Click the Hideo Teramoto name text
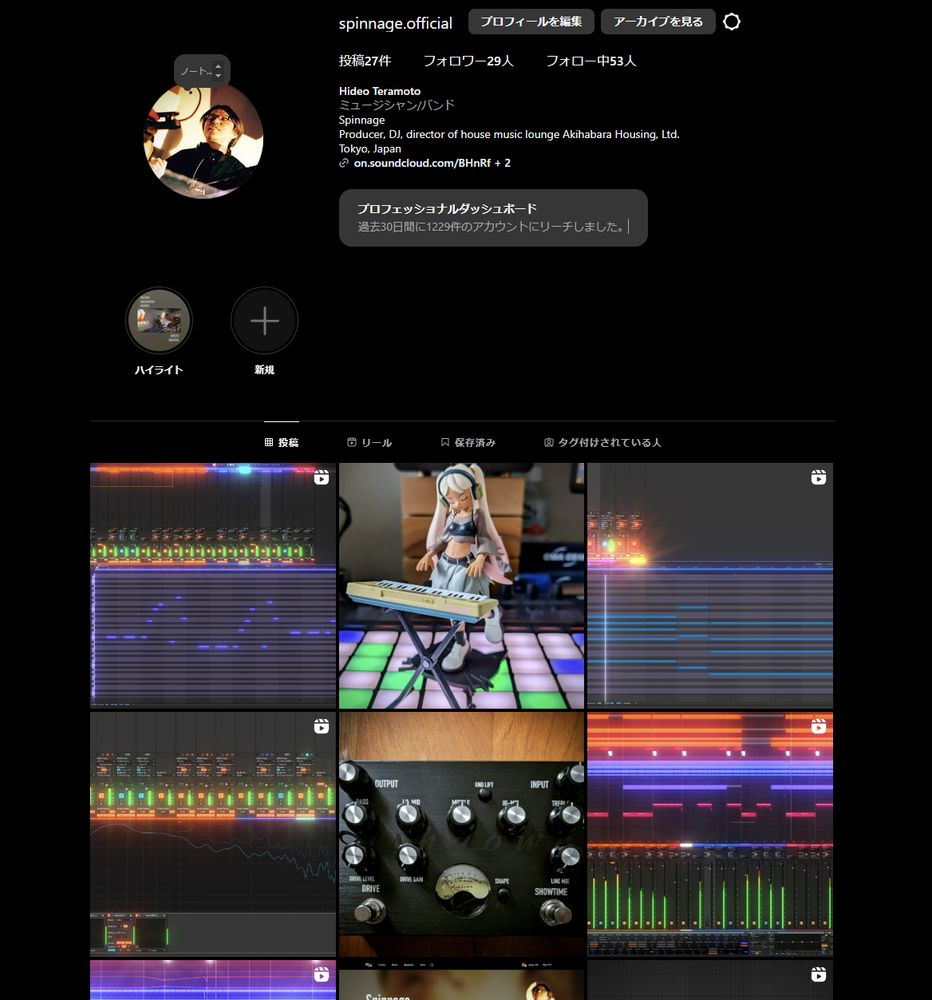This screenshot has height=1000, width=932. pyautogui.click(x=380, y=91)
